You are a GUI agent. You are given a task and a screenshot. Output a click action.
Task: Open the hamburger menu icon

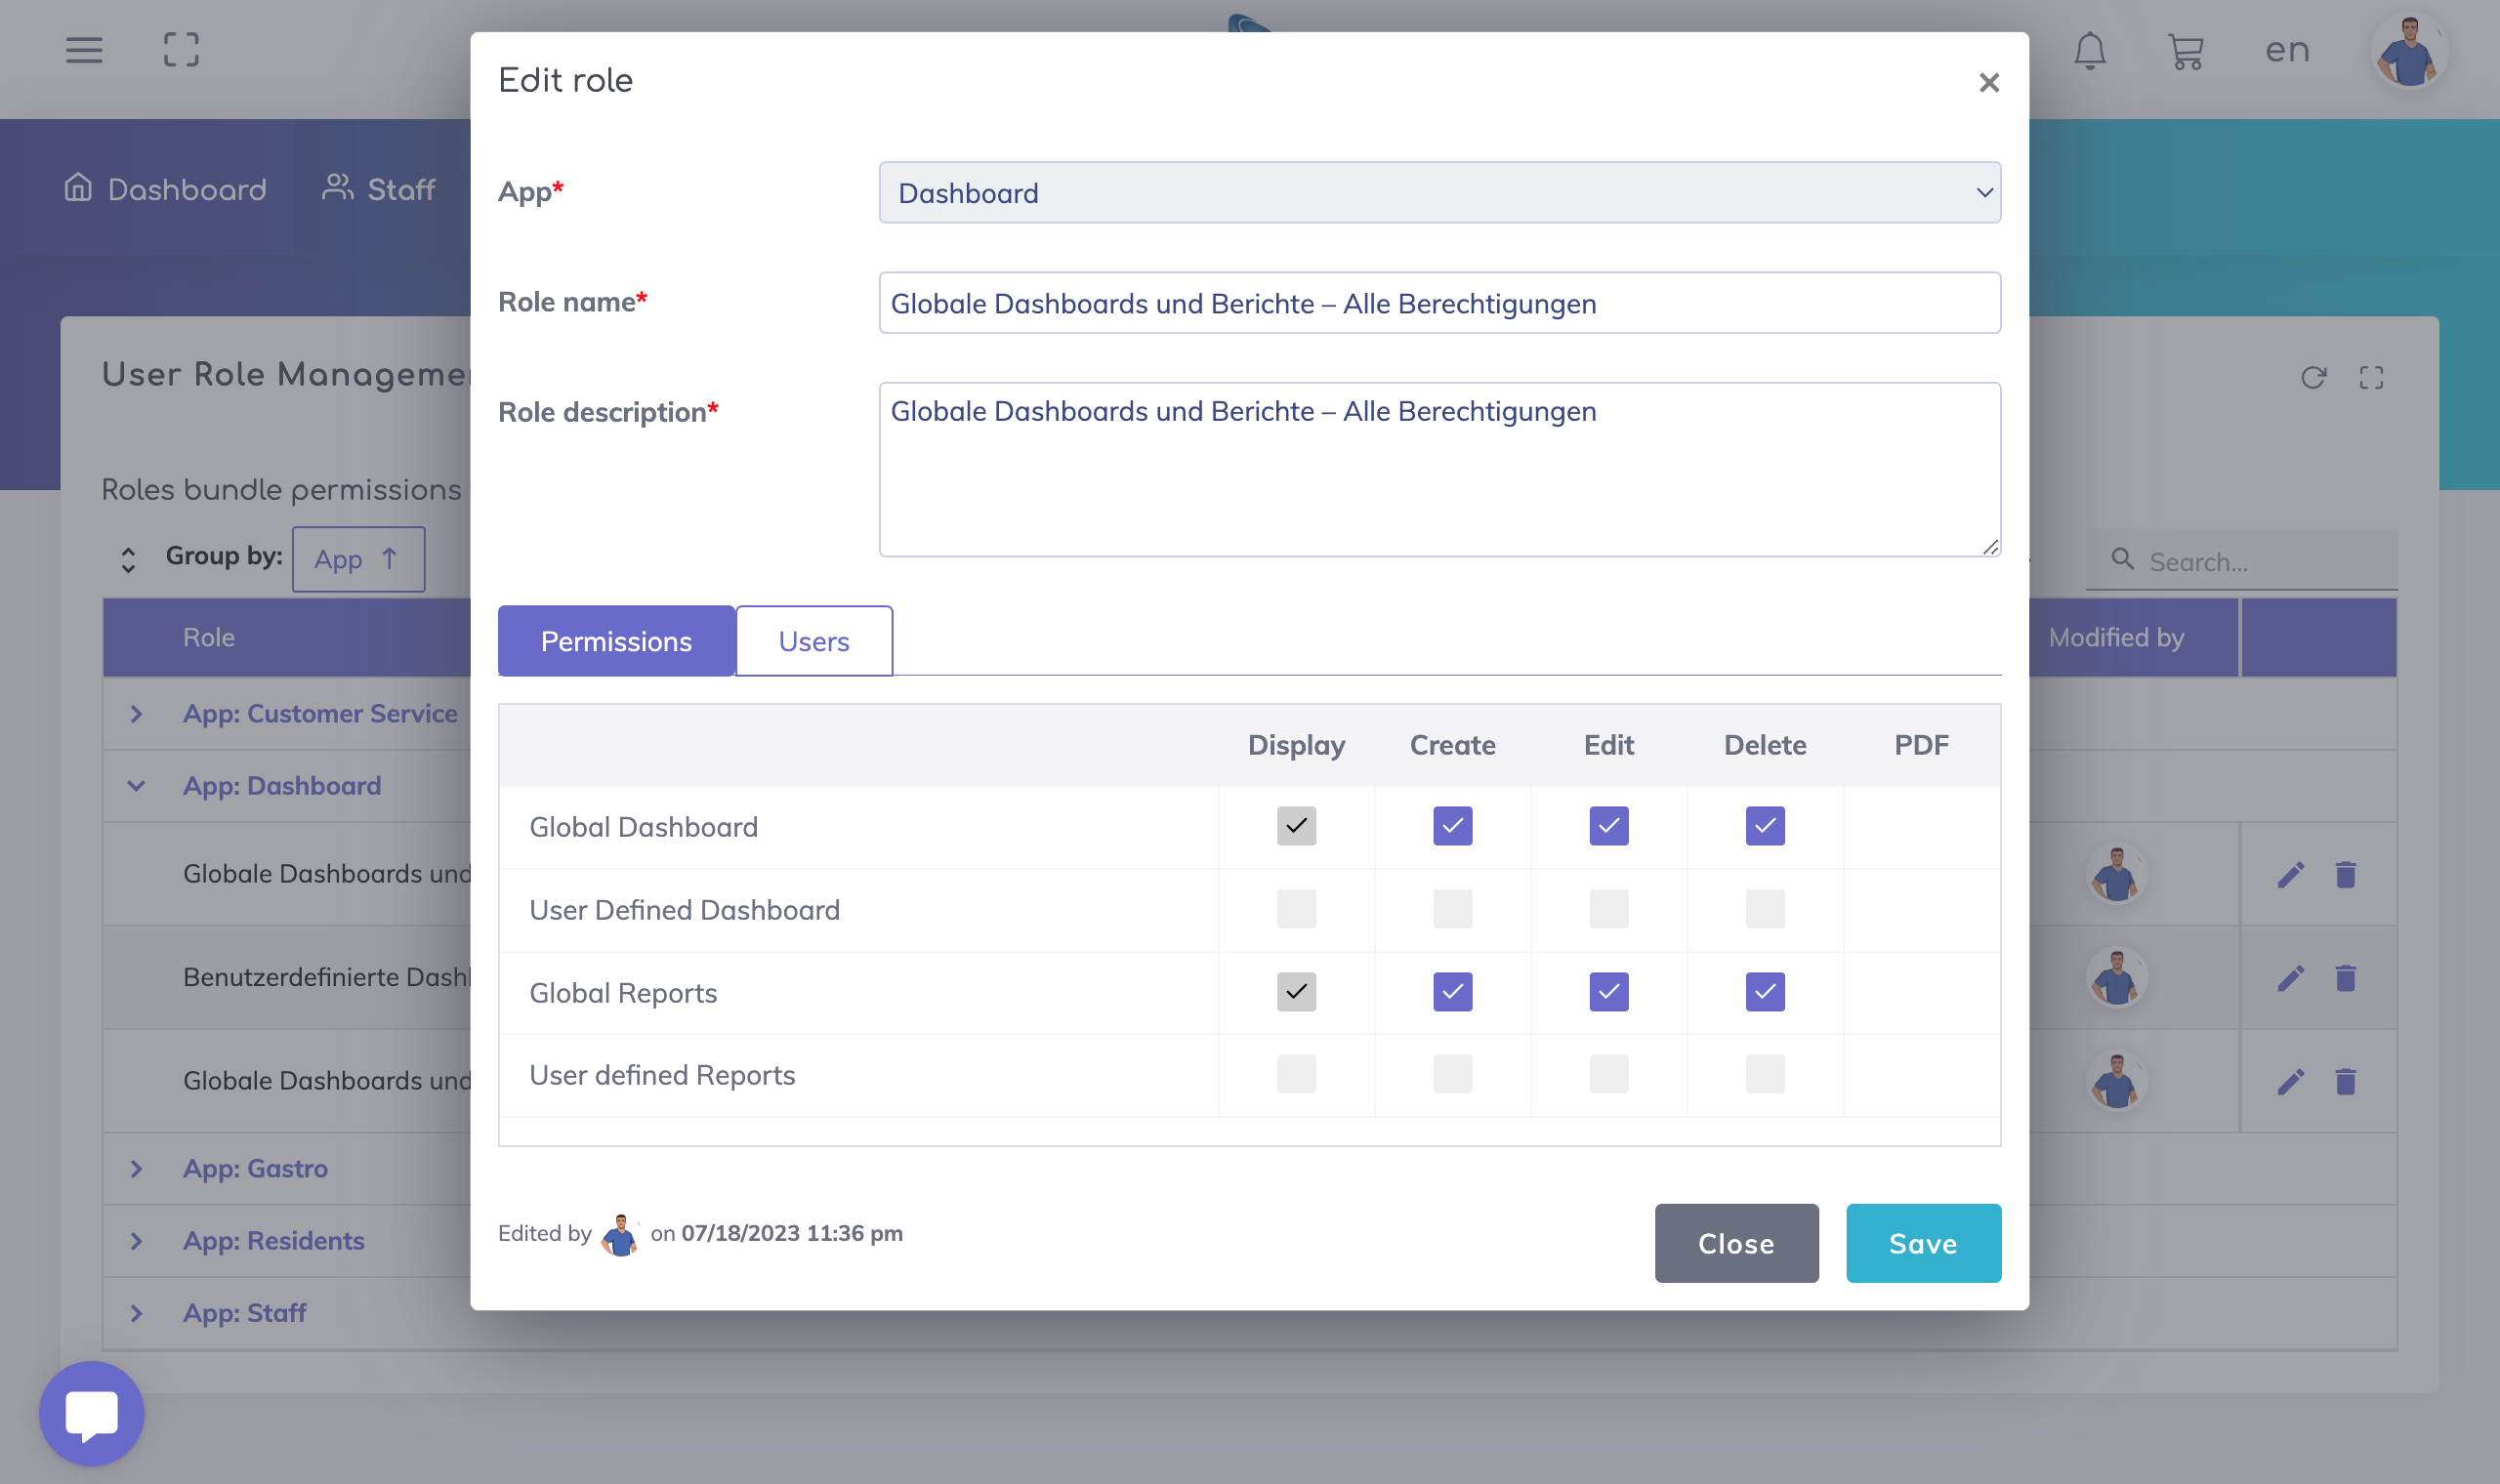click(x=84, y=50)
